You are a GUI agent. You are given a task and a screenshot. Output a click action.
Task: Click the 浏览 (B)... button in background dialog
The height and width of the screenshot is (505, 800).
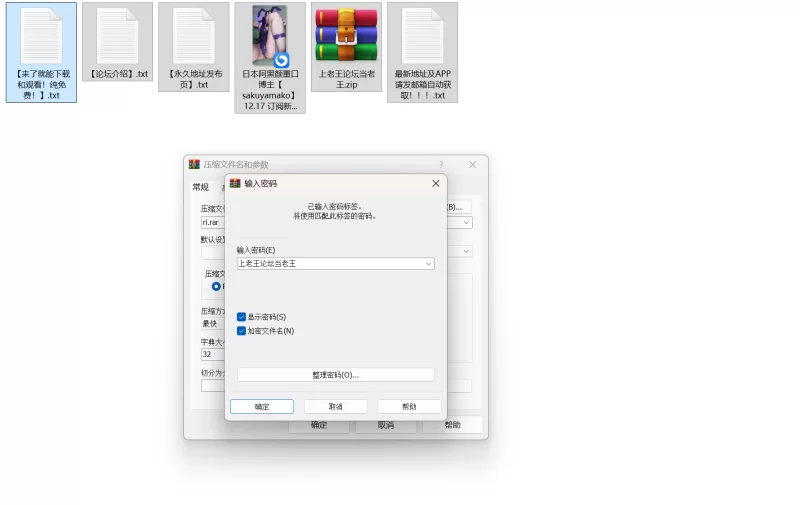pos(459,207)
